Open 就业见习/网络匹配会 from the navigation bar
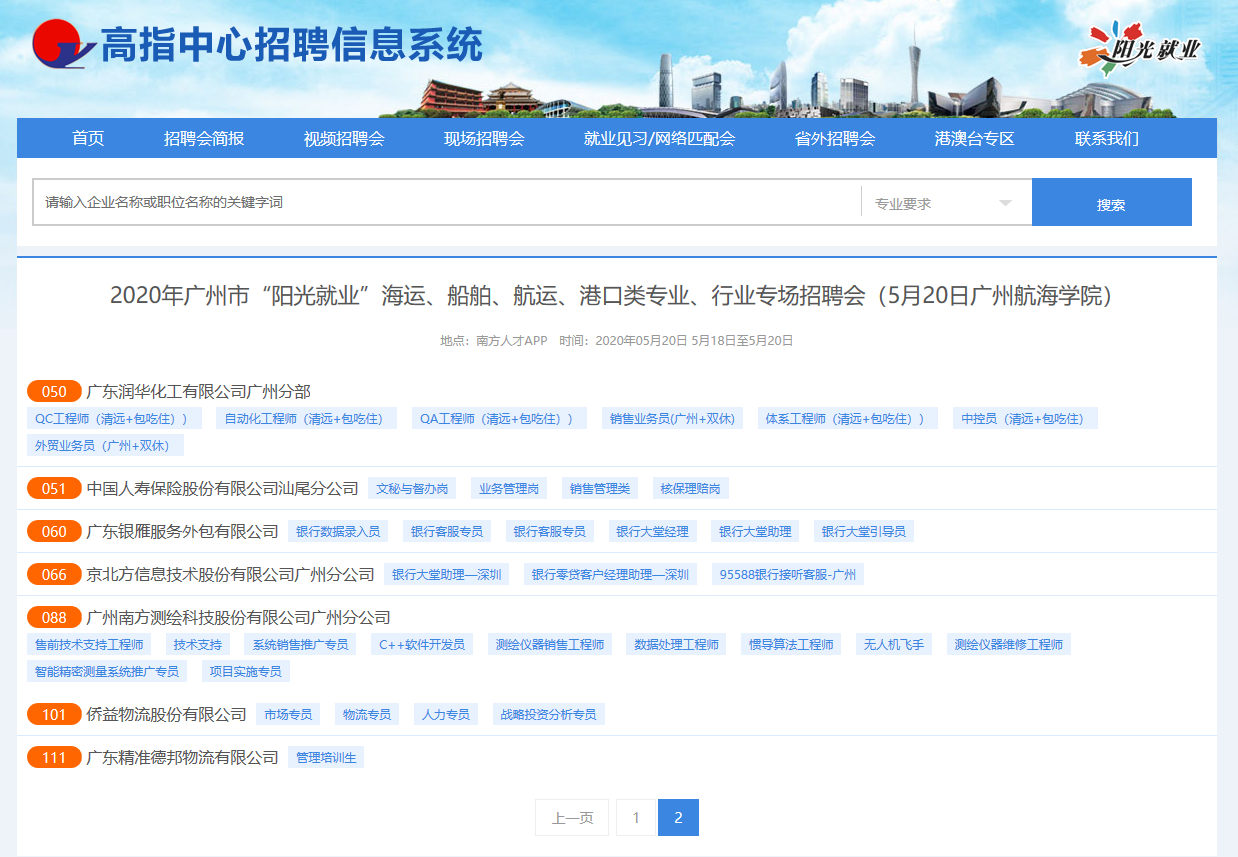 click(x=659, y=139)
